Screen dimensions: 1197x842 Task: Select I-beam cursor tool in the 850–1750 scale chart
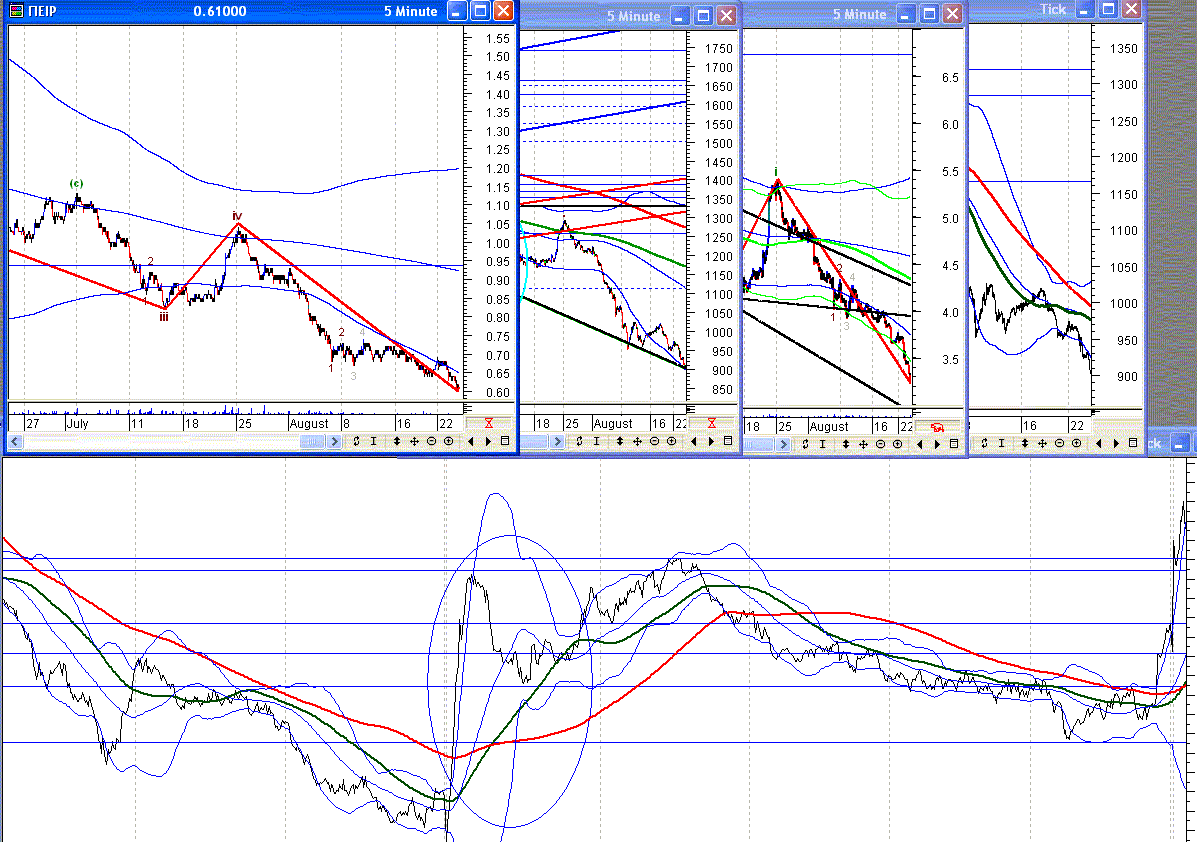596,441
